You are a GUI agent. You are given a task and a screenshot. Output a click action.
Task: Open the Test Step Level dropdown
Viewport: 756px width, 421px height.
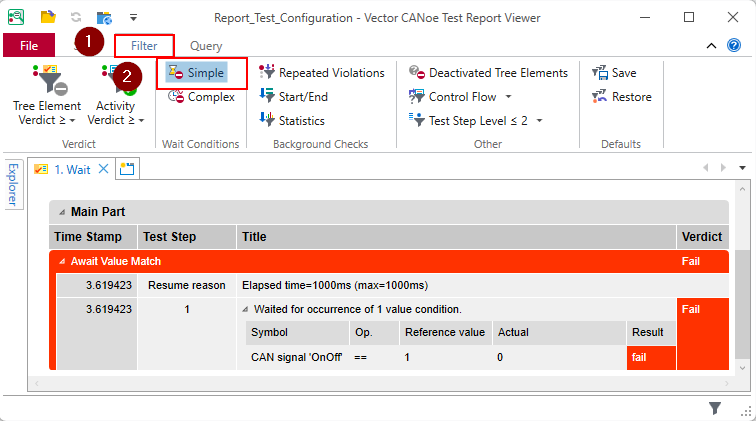click(476, 120)
